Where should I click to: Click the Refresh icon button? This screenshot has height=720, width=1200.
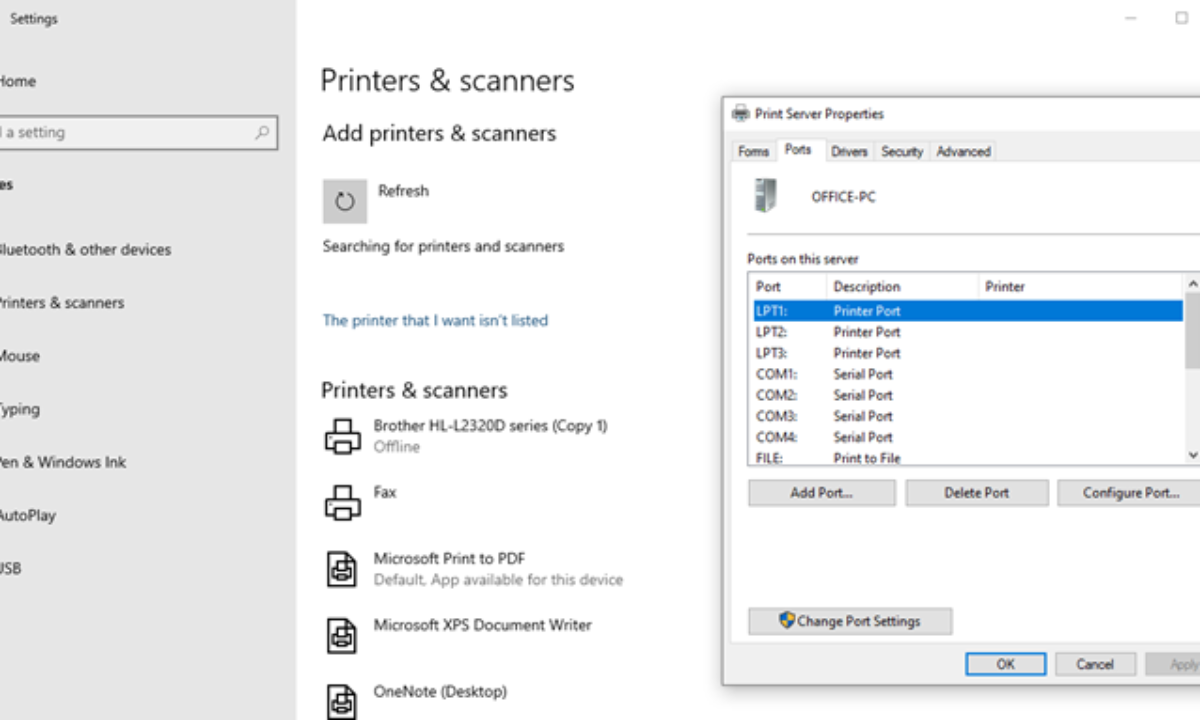click(344, 201)
